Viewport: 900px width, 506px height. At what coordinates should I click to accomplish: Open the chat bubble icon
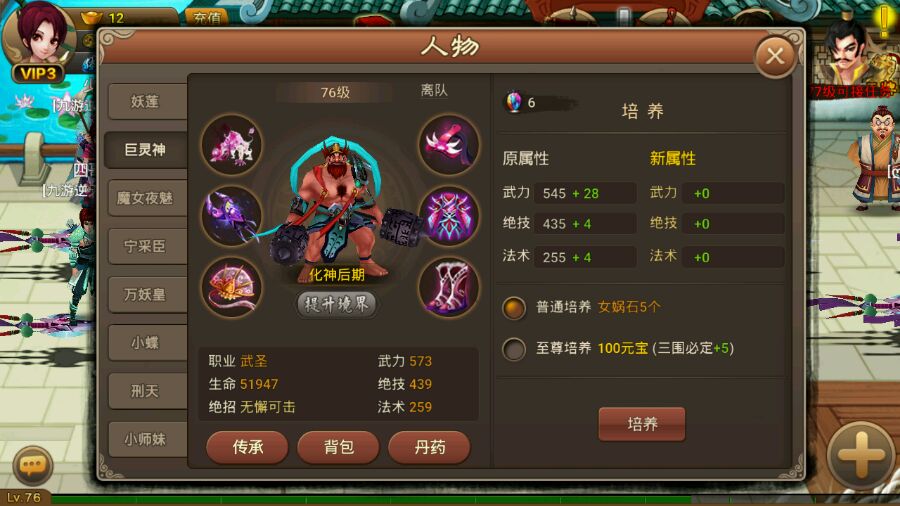pyautogui.click(x=32, y=465)
